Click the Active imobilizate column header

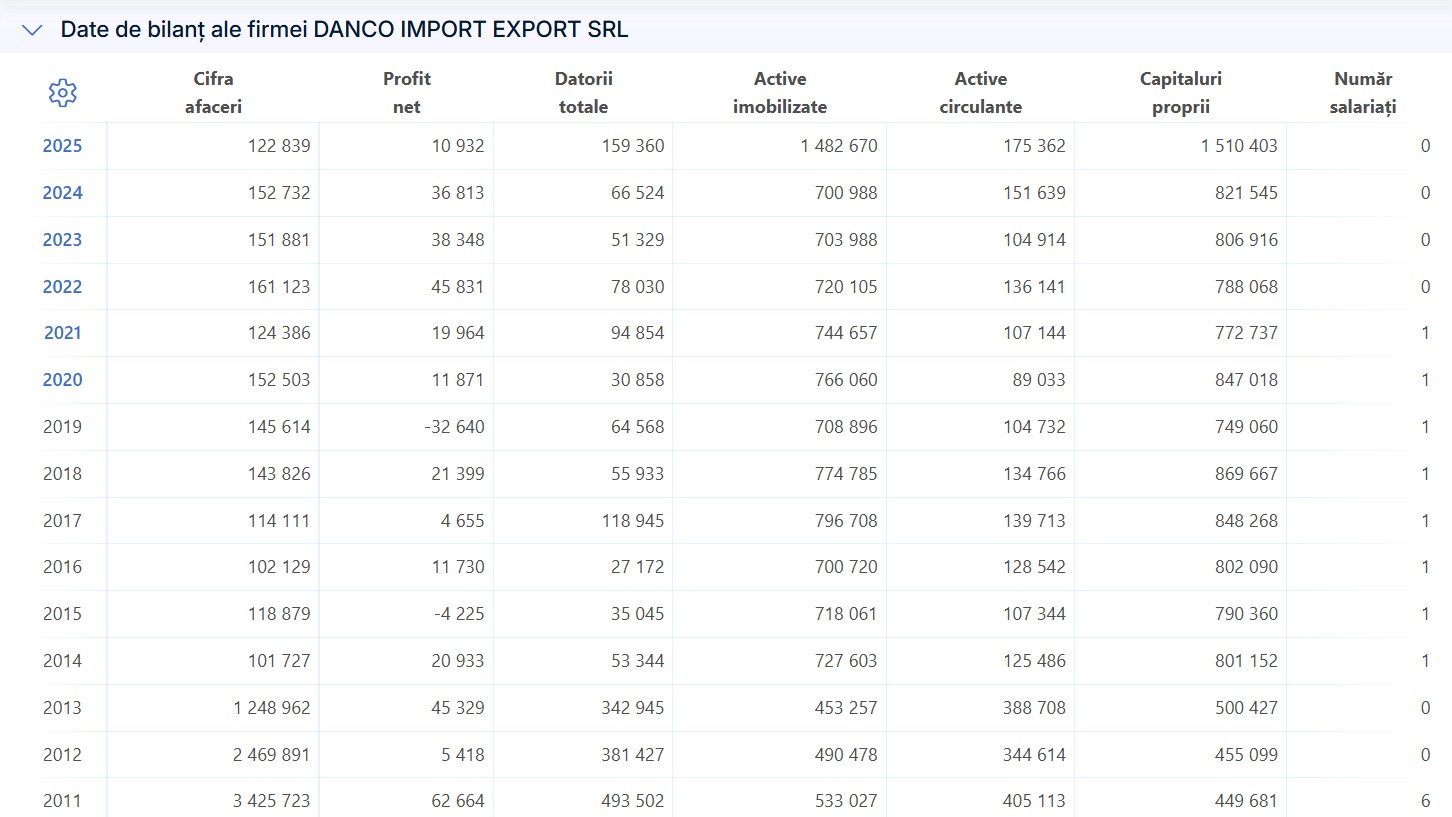tap(780, 93)
